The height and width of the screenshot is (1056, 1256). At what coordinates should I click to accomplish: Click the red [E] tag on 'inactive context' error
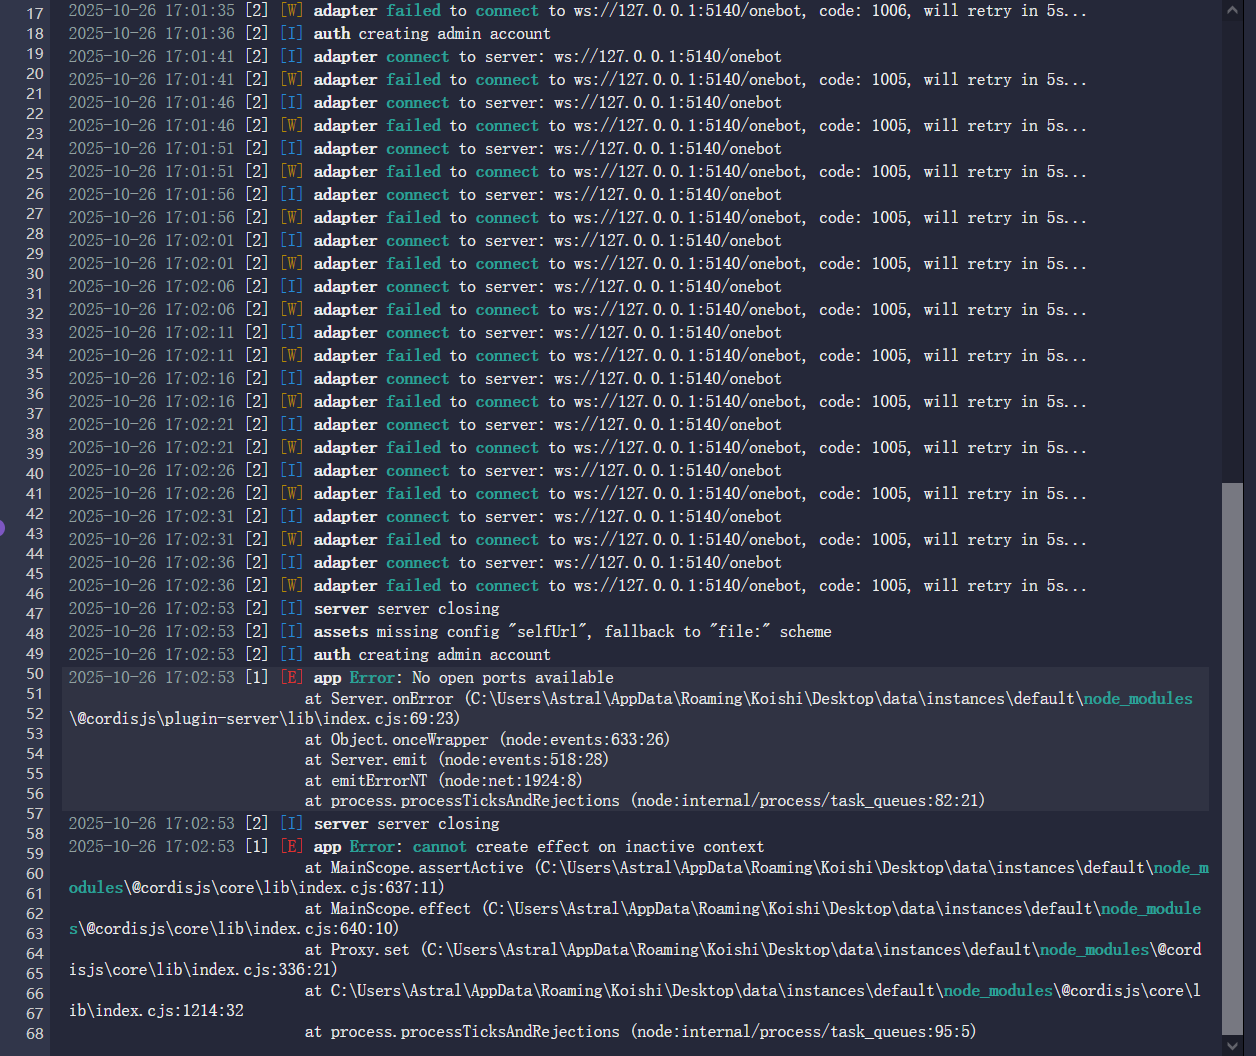[x=291, y=847]
